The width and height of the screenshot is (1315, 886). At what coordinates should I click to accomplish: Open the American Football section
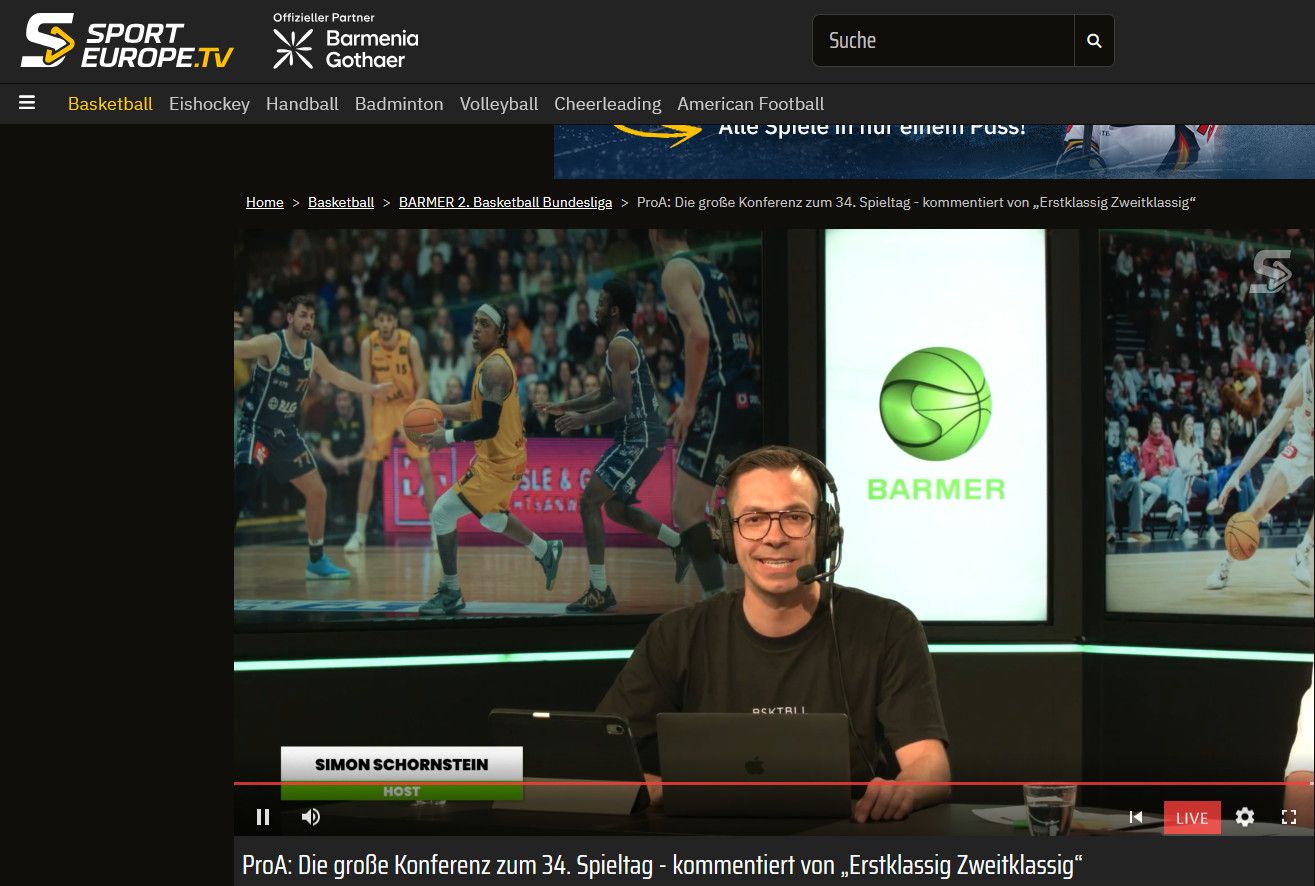point(751,104)
